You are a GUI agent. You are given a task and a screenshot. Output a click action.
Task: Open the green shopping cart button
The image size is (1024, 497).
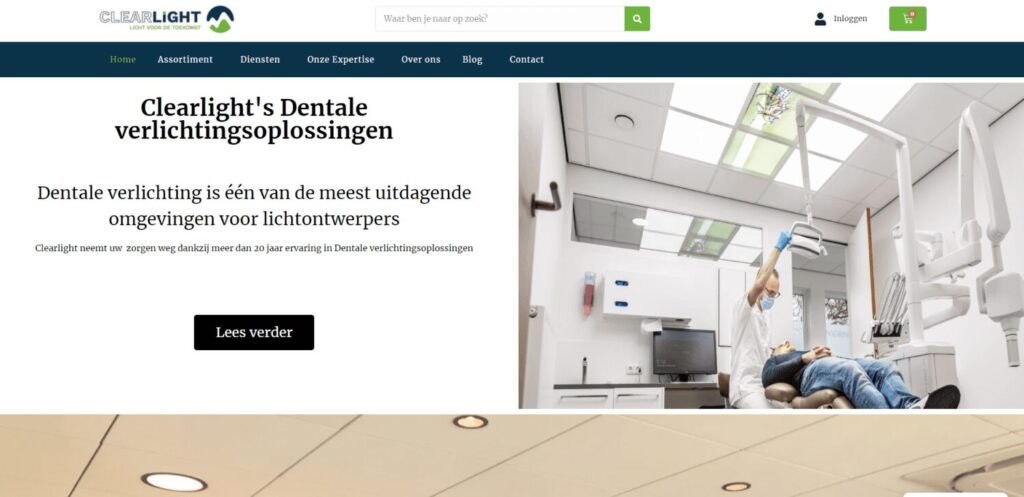click(907, 19)
